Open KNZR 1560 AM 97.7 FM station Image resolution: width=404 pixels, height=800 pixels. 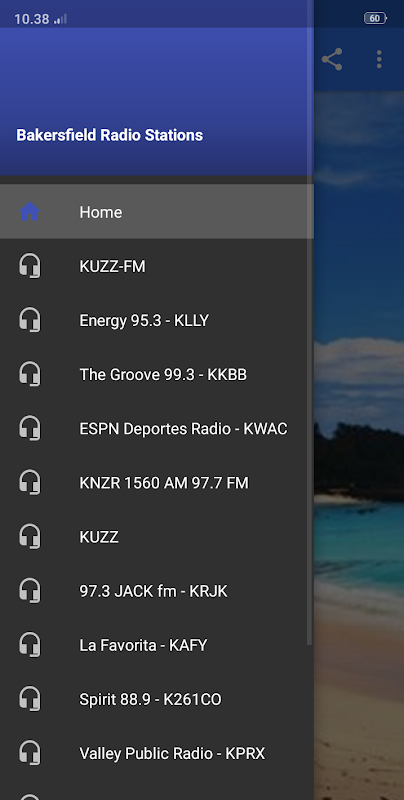point(157,482)
